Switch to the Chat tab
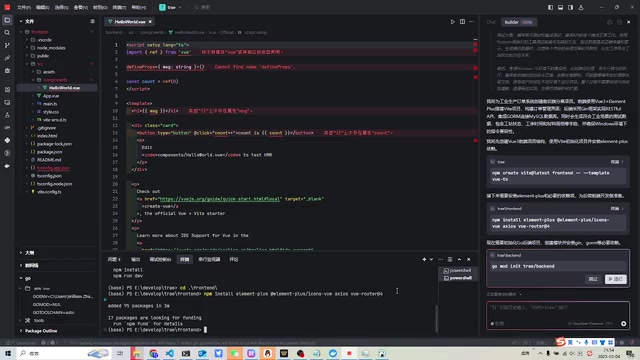The image size is (640, 360). click(491, 22)
